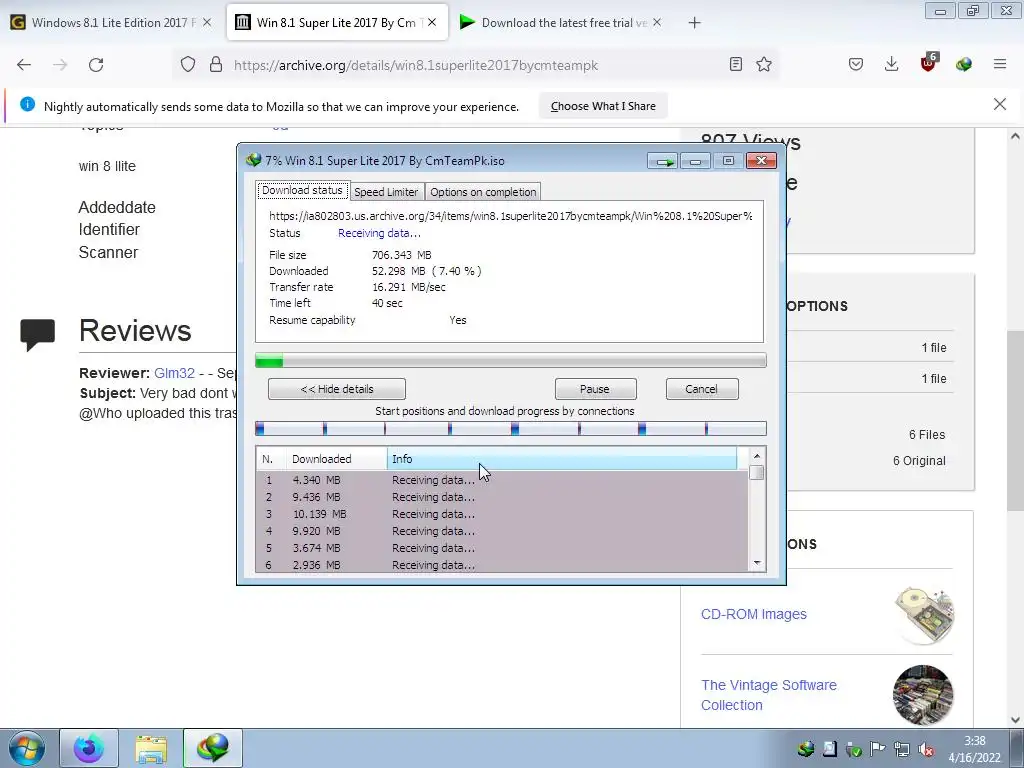The height and width of the screenshot is (768, 1024).
Task: Open the Firefox hamburger menu
Action: click(1000, 64)
